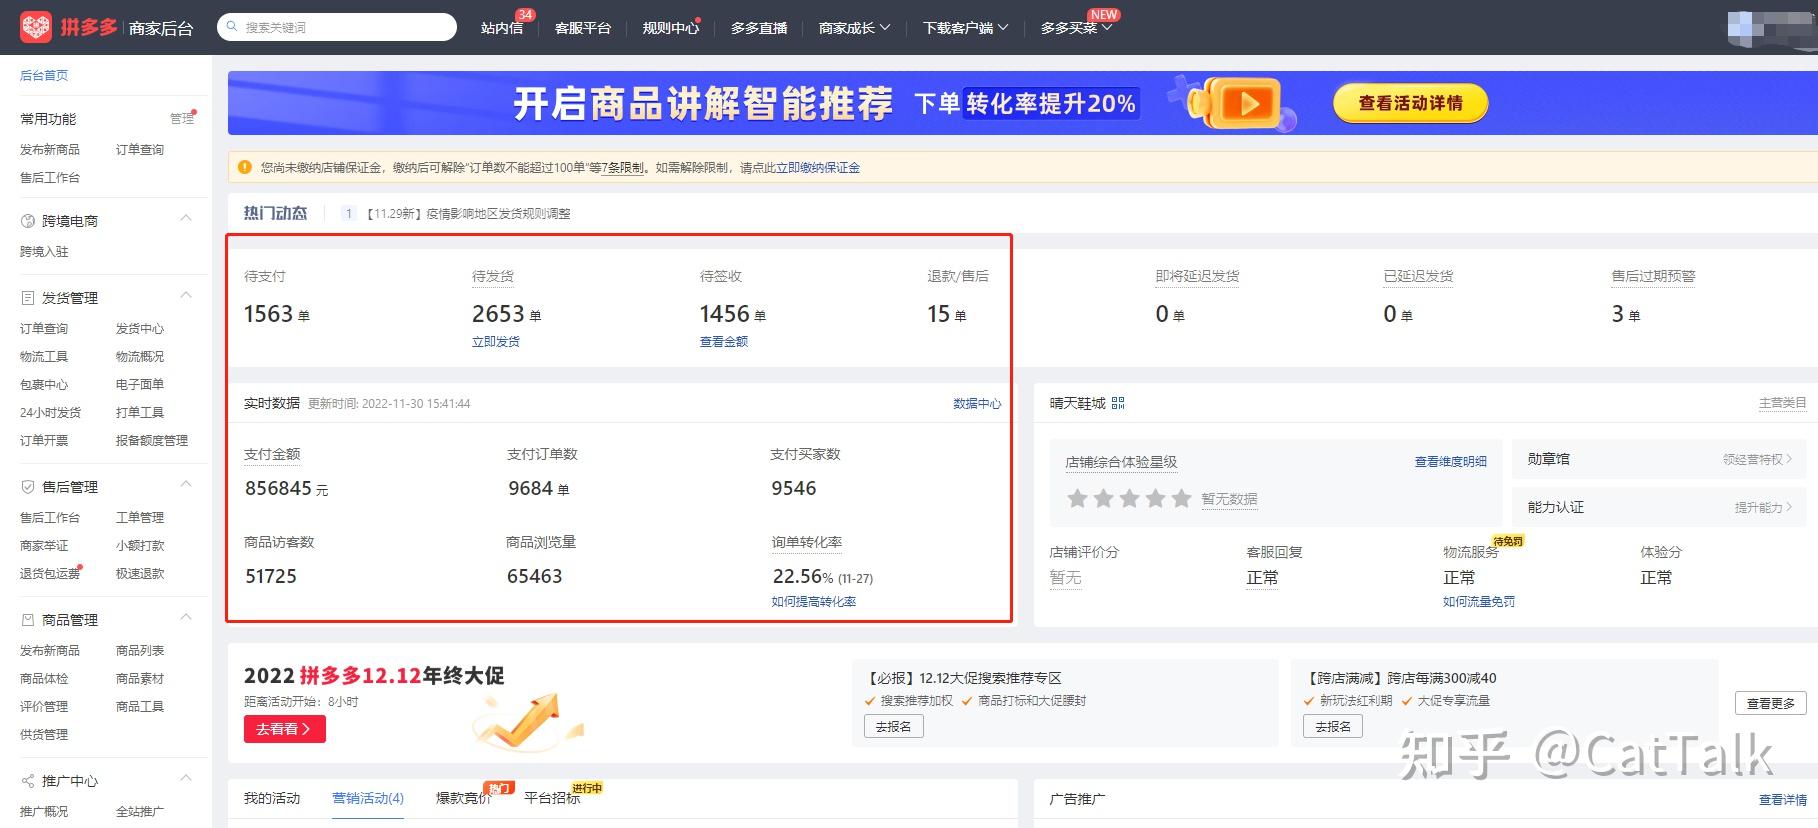This screenshot has width=1818, height=828.
Task: Click the 查看金额 link
Action: point(724,341)
